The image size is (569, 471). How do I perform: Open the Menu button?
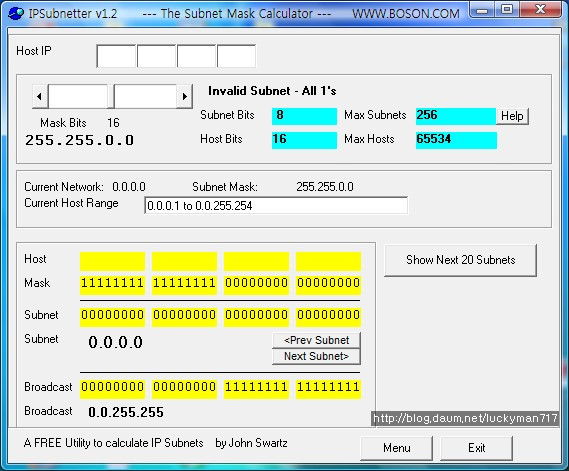(x=396, y=448)
